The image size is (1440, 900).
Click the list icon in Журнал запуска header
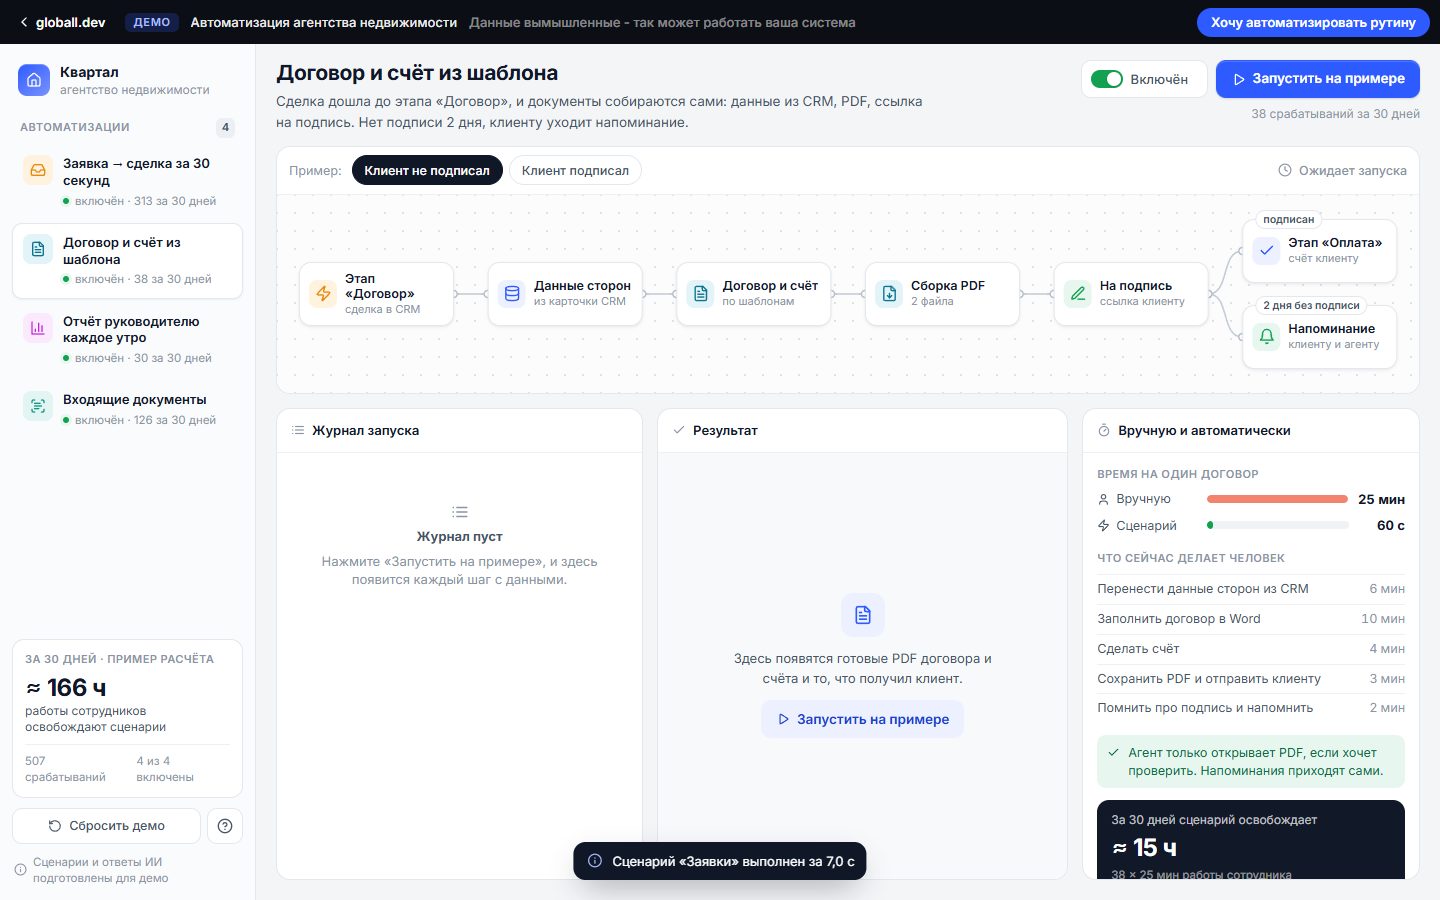tap(298, 430)
